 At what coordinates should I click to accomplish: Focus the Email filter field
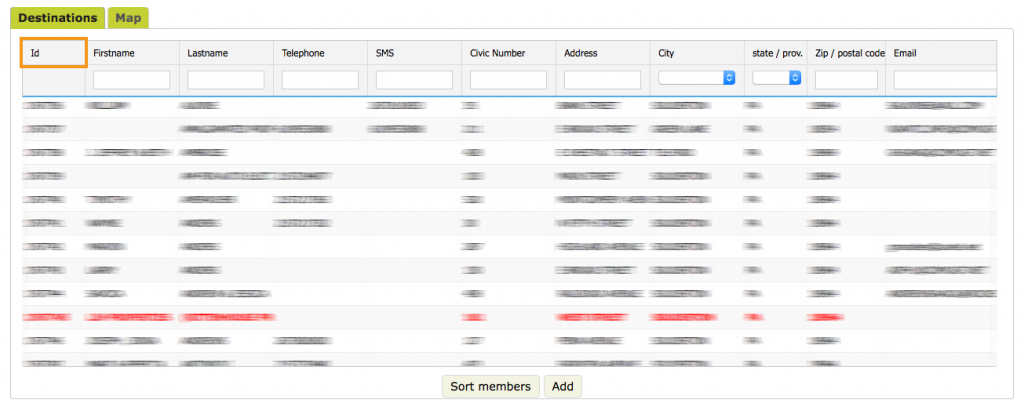tap(945, 80)
